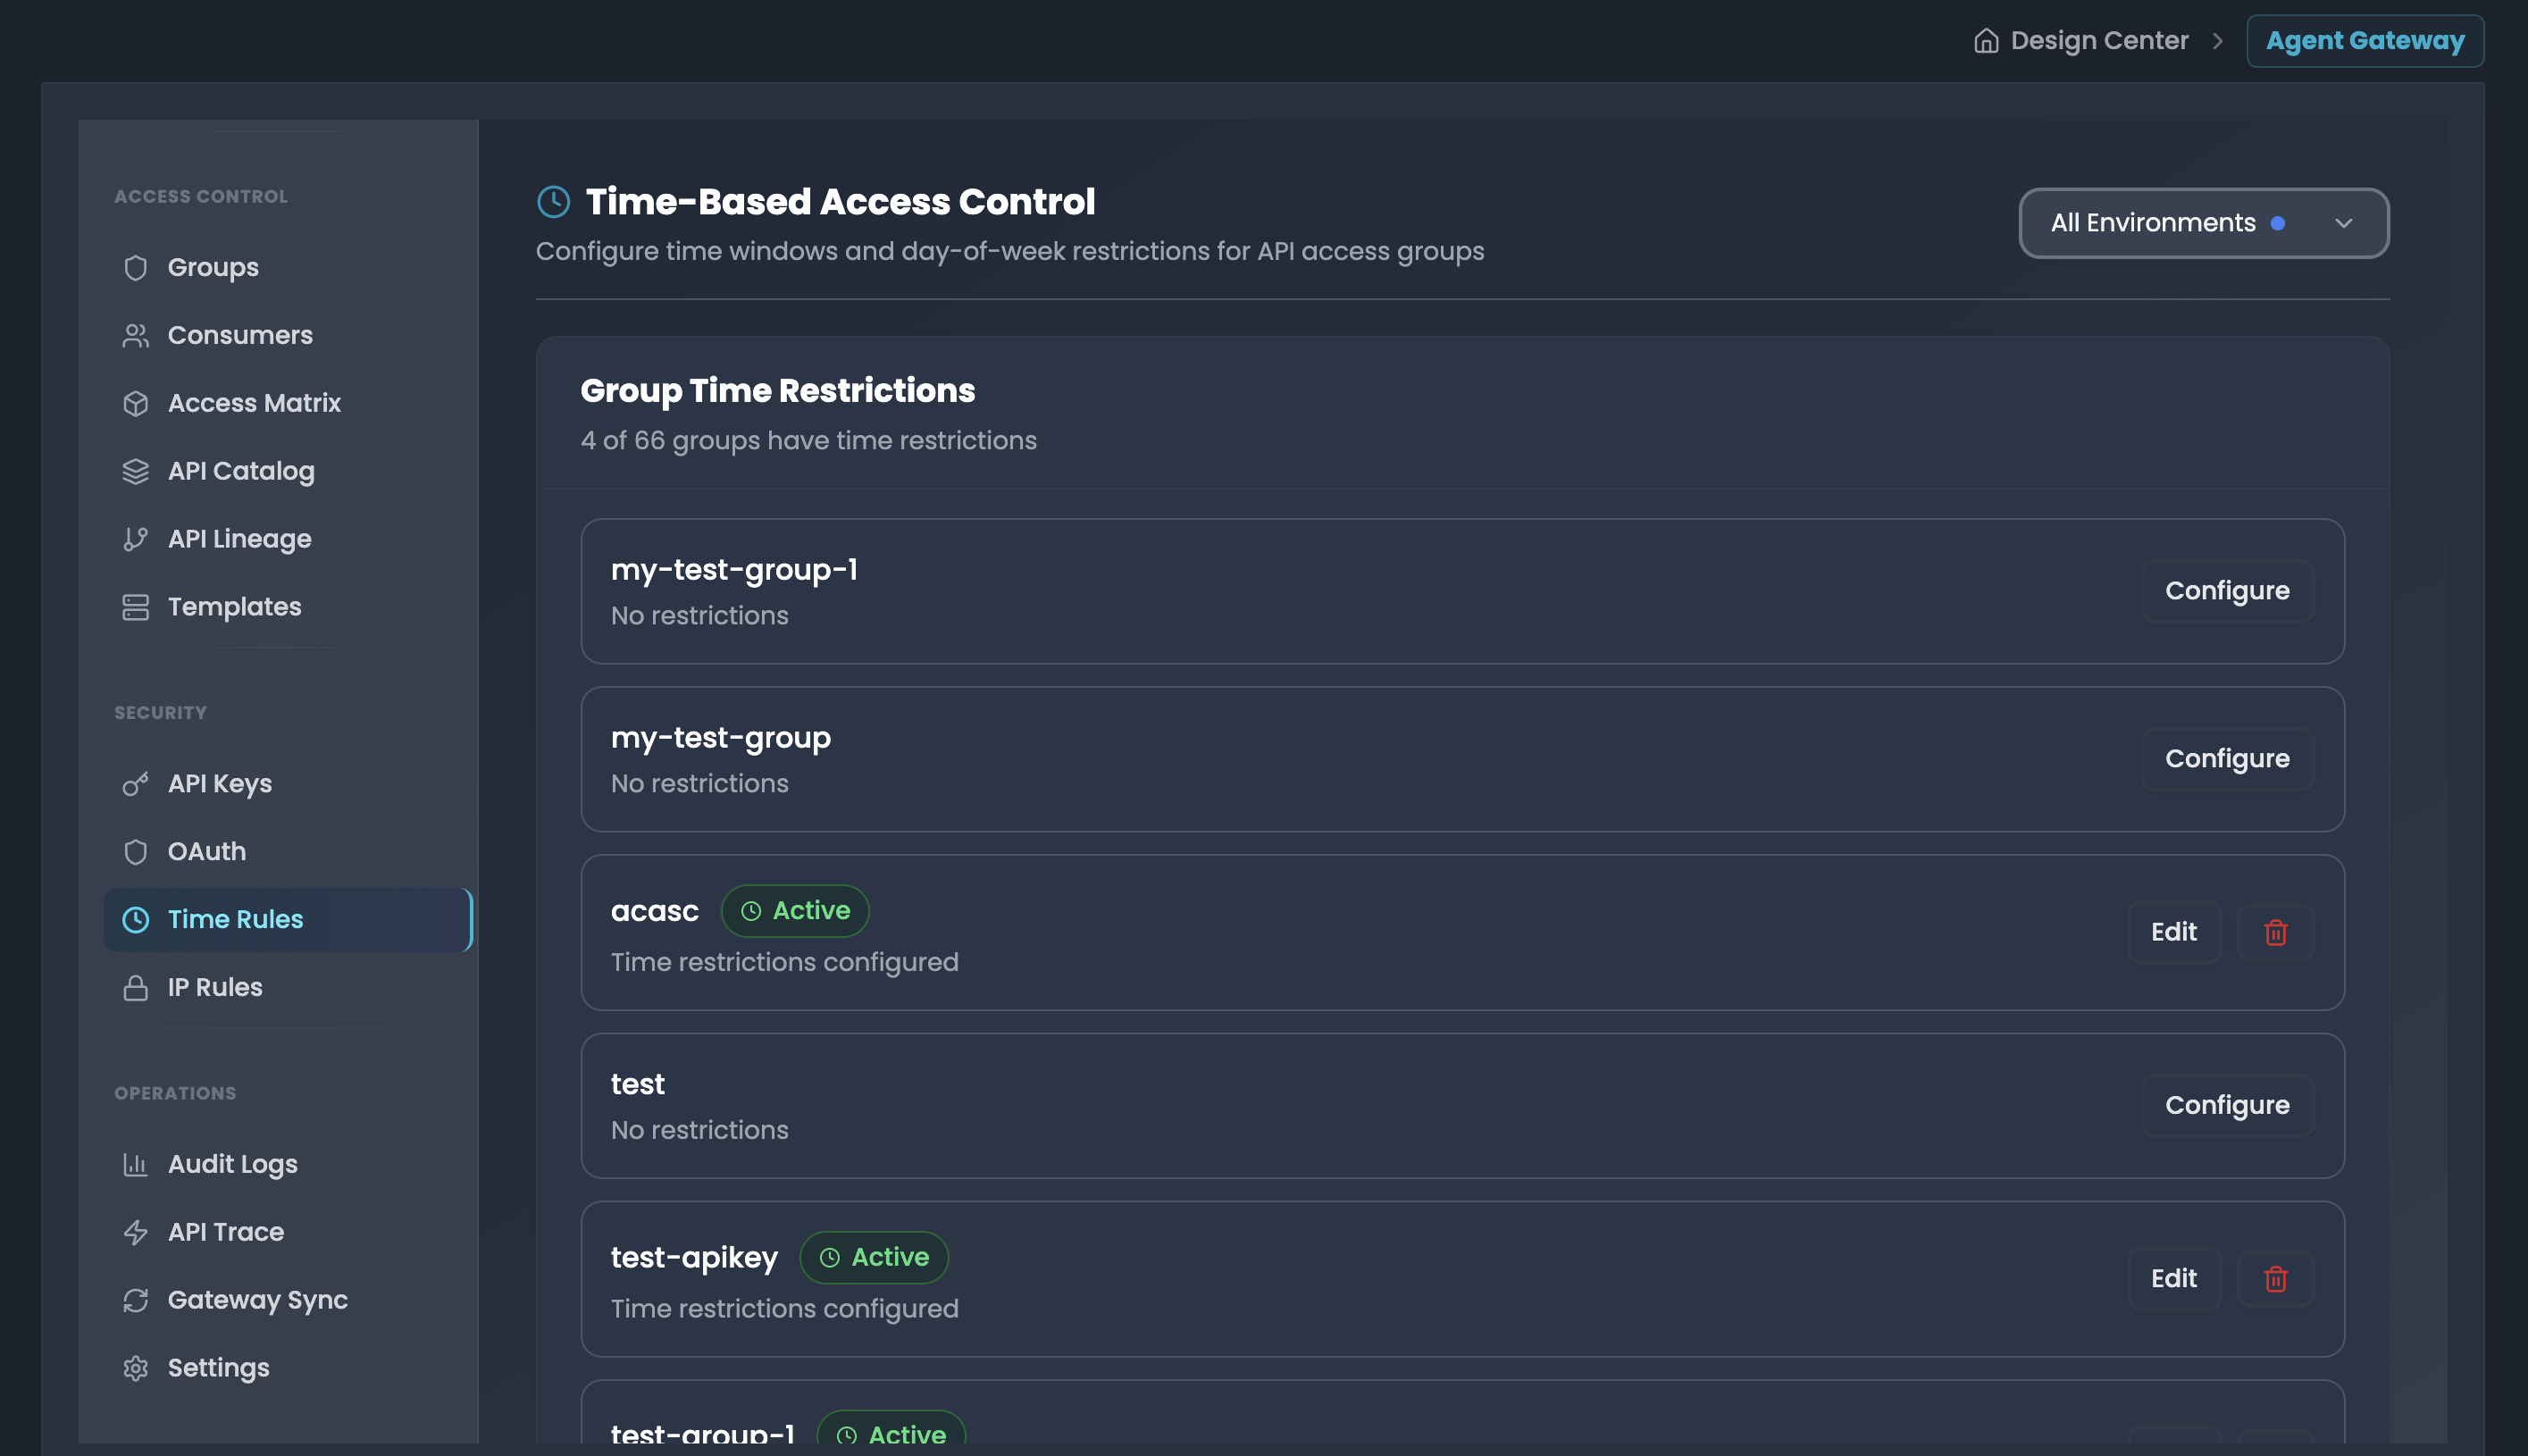
Task: Click the API Lineage branch icon
Action: [x=135, y=539]
